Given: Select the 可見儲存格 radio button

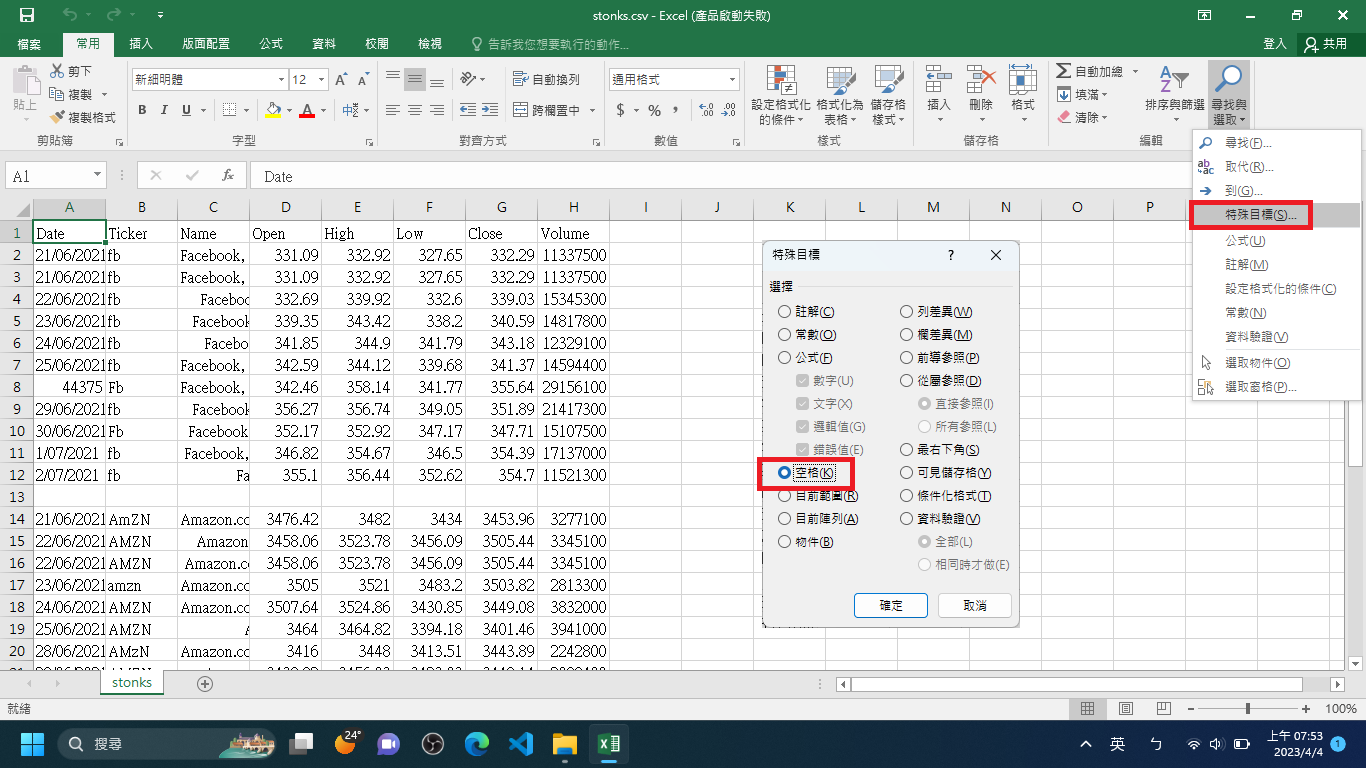Looking at the screenshot, I should [907, 472].
